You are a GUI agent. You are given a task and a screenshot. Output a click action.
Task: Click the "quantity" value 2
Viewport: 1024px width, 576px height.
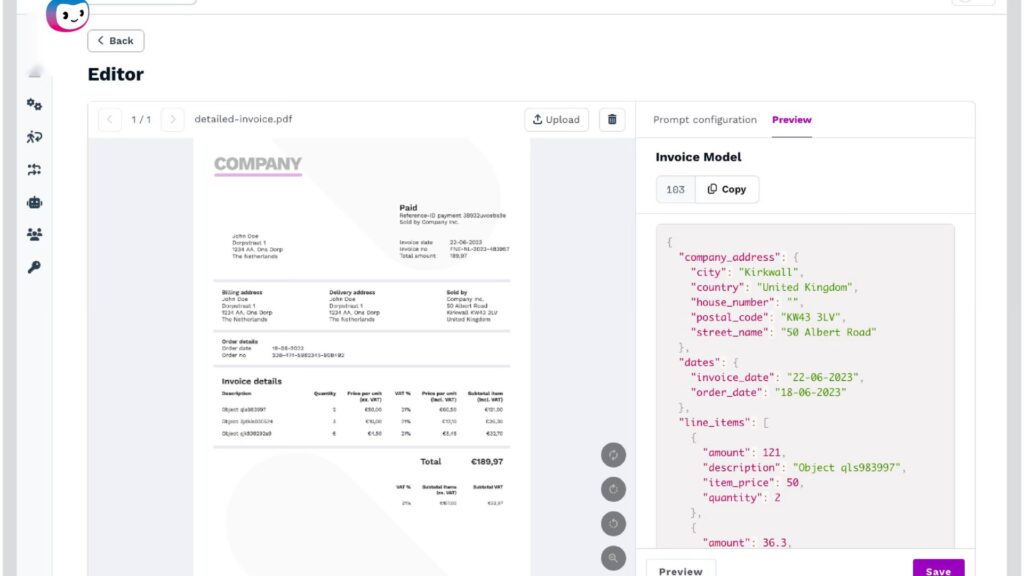(777, 498)
